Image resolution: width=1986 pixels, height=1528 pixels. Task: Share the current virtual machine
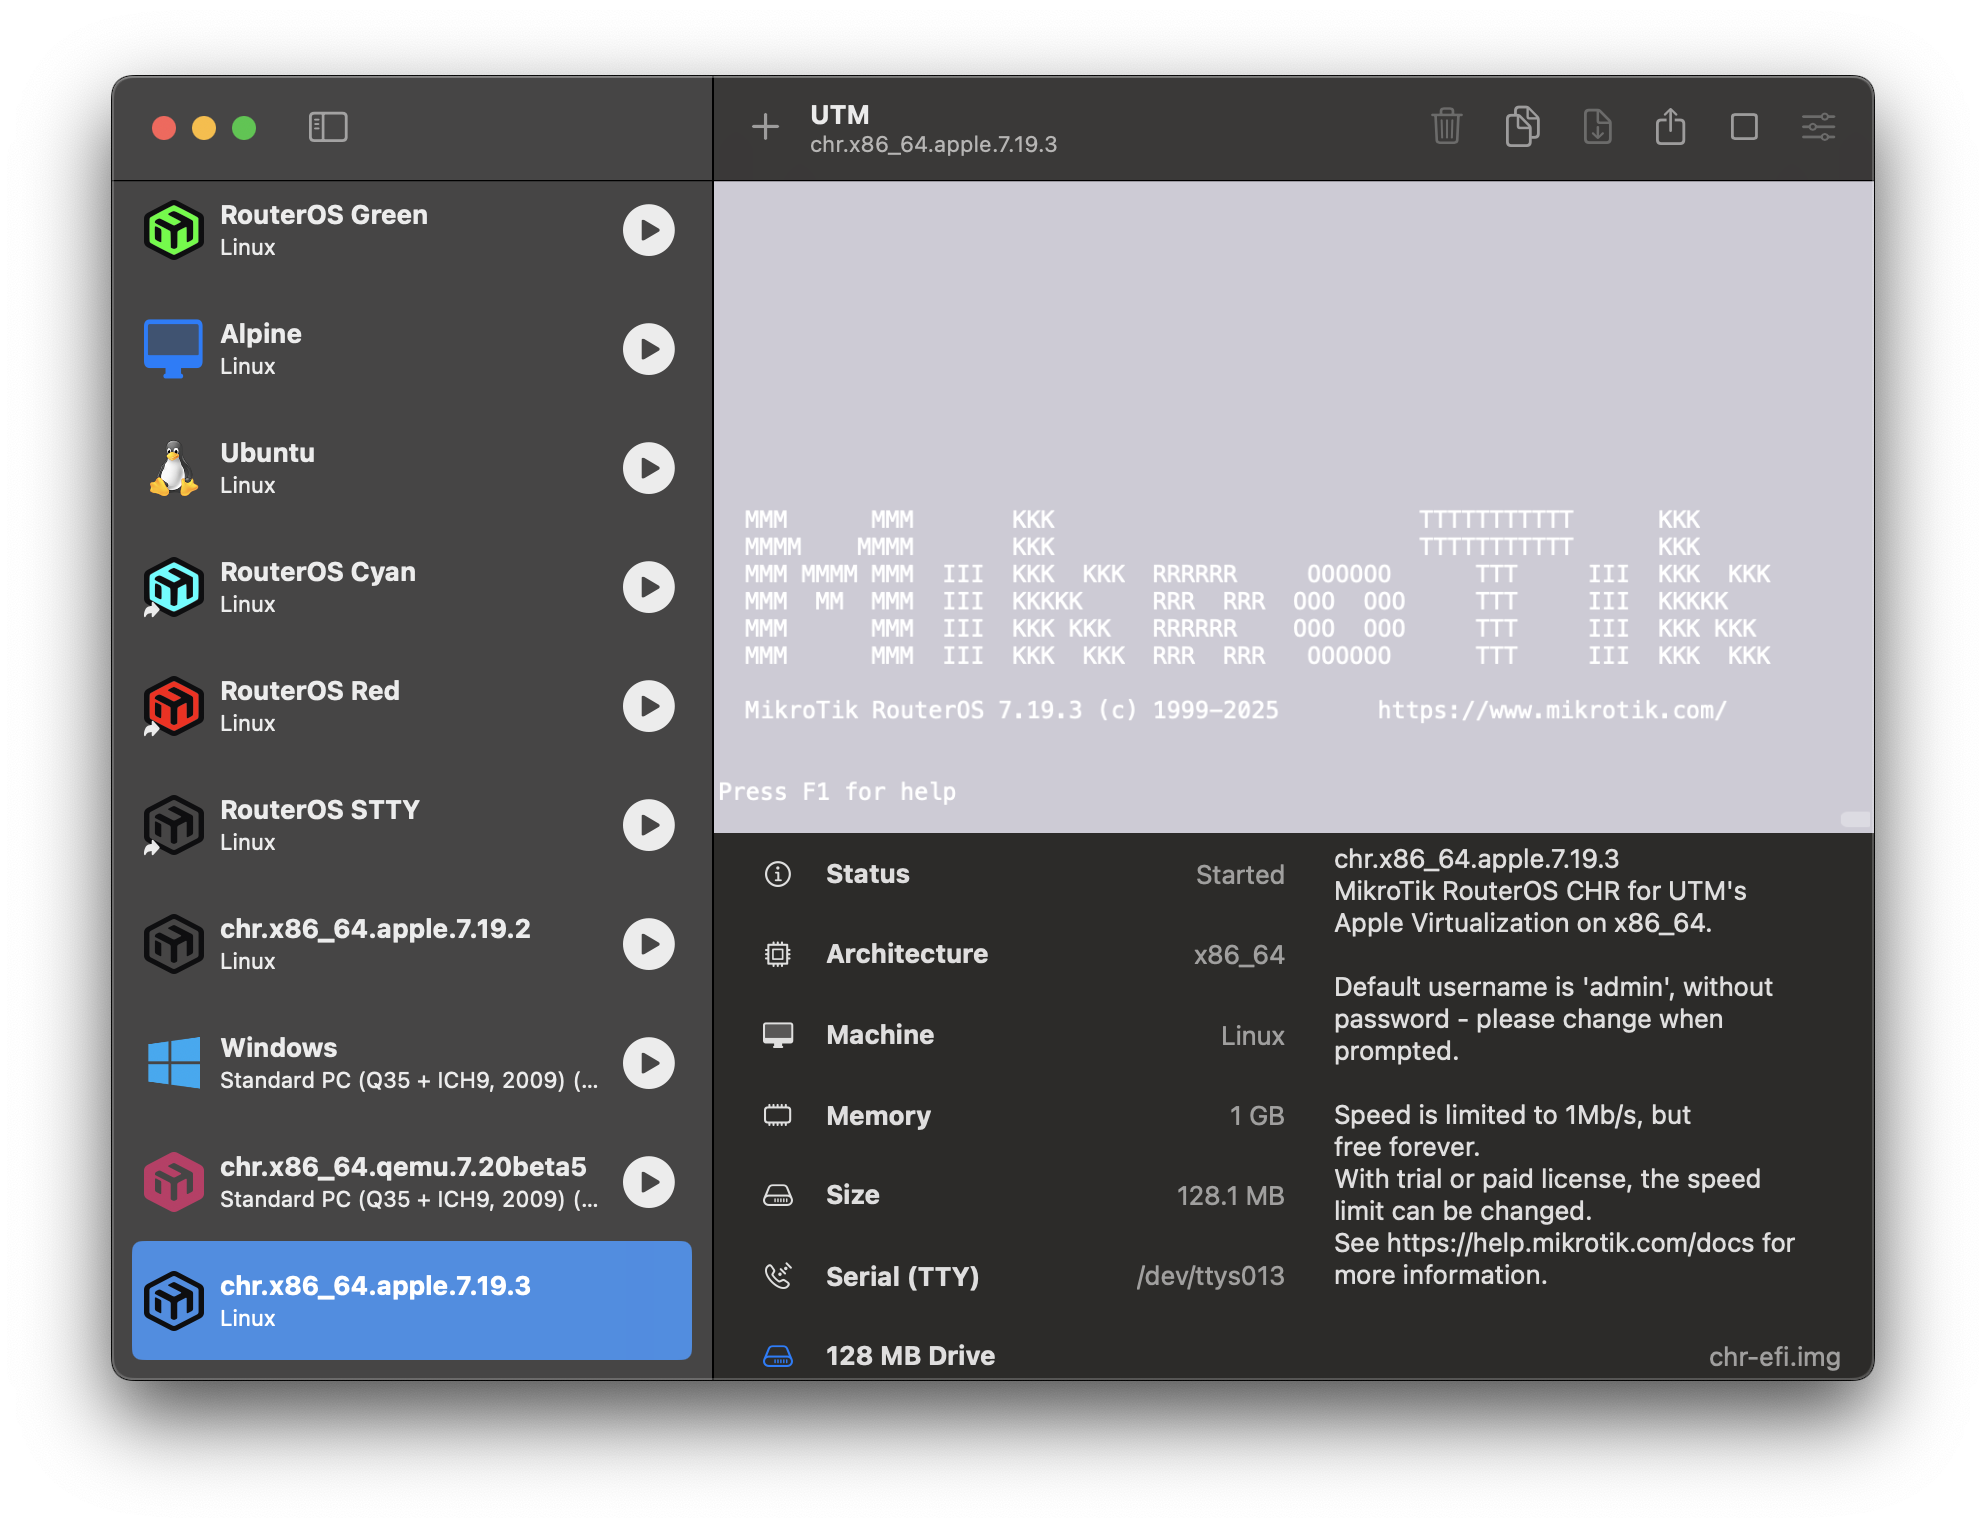coord(1670,127)
